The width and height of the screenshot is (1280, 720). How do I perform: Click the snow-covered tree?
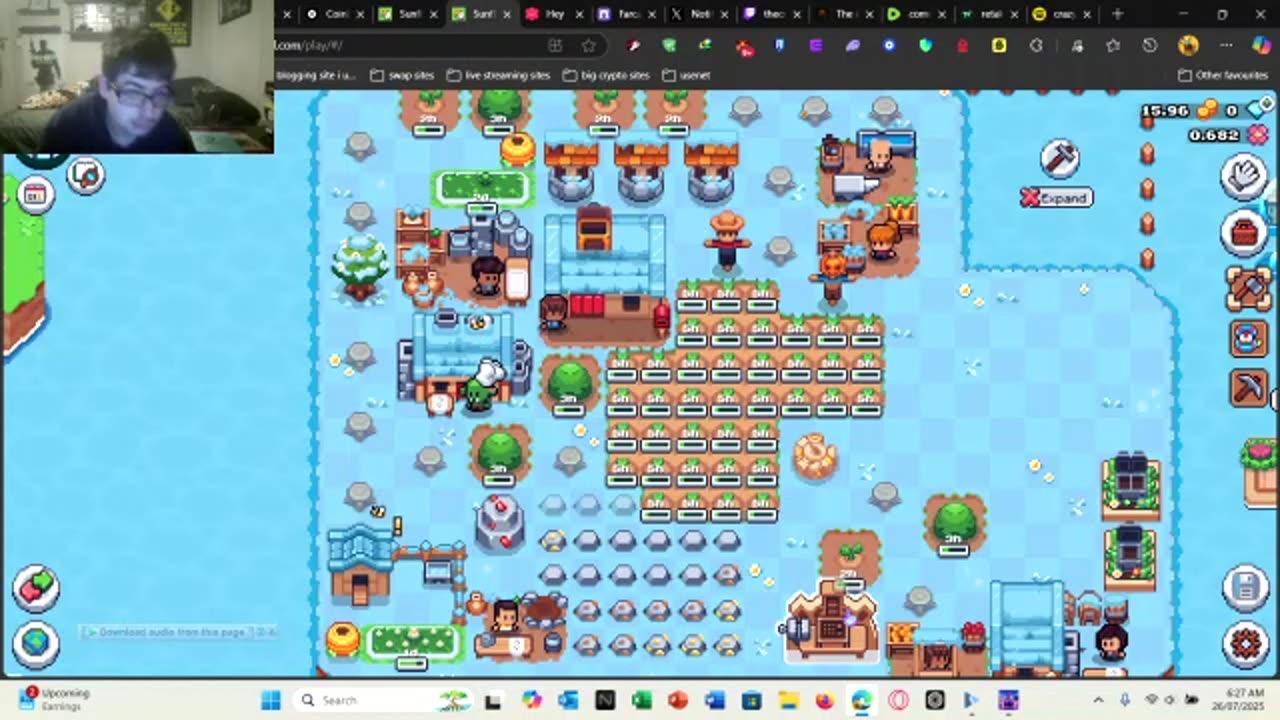pyautogui.click(x=361, y=265)
